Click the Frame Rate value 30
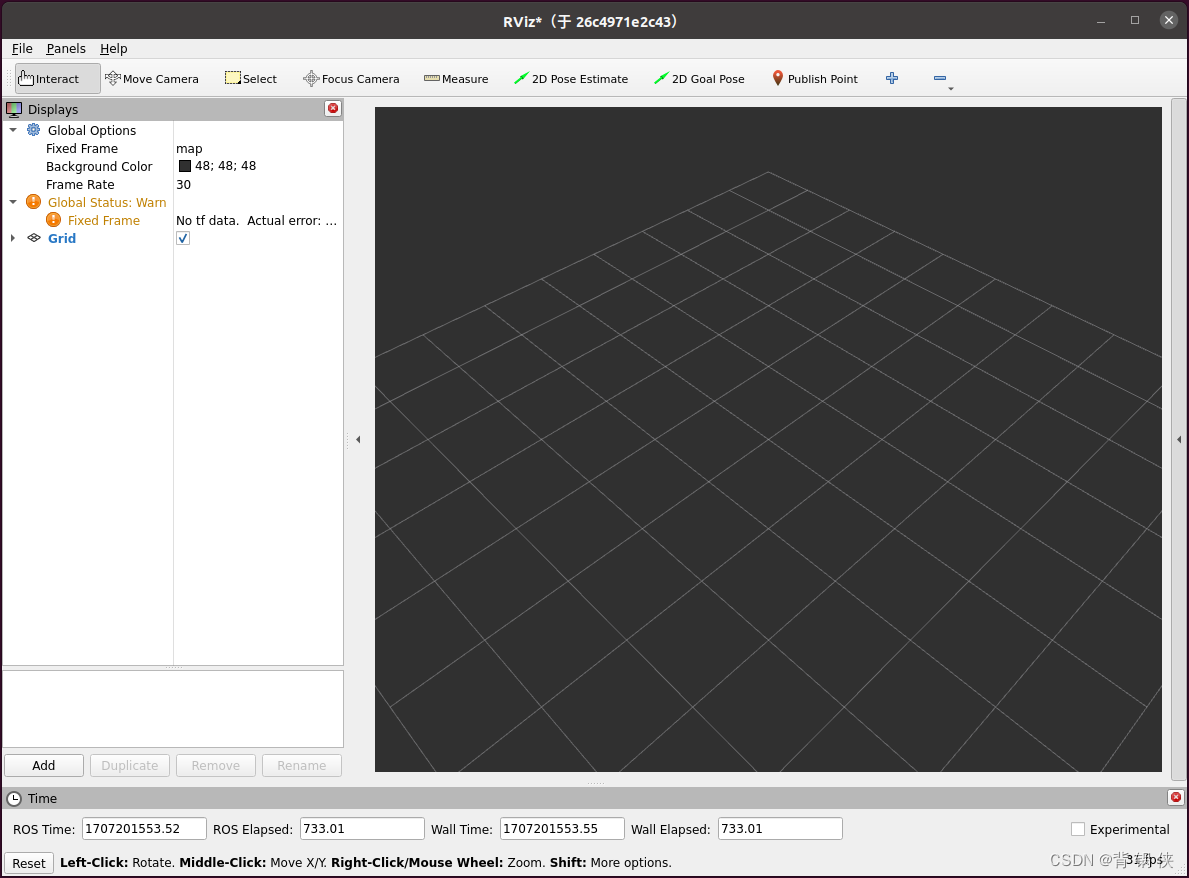 (184, 184)
